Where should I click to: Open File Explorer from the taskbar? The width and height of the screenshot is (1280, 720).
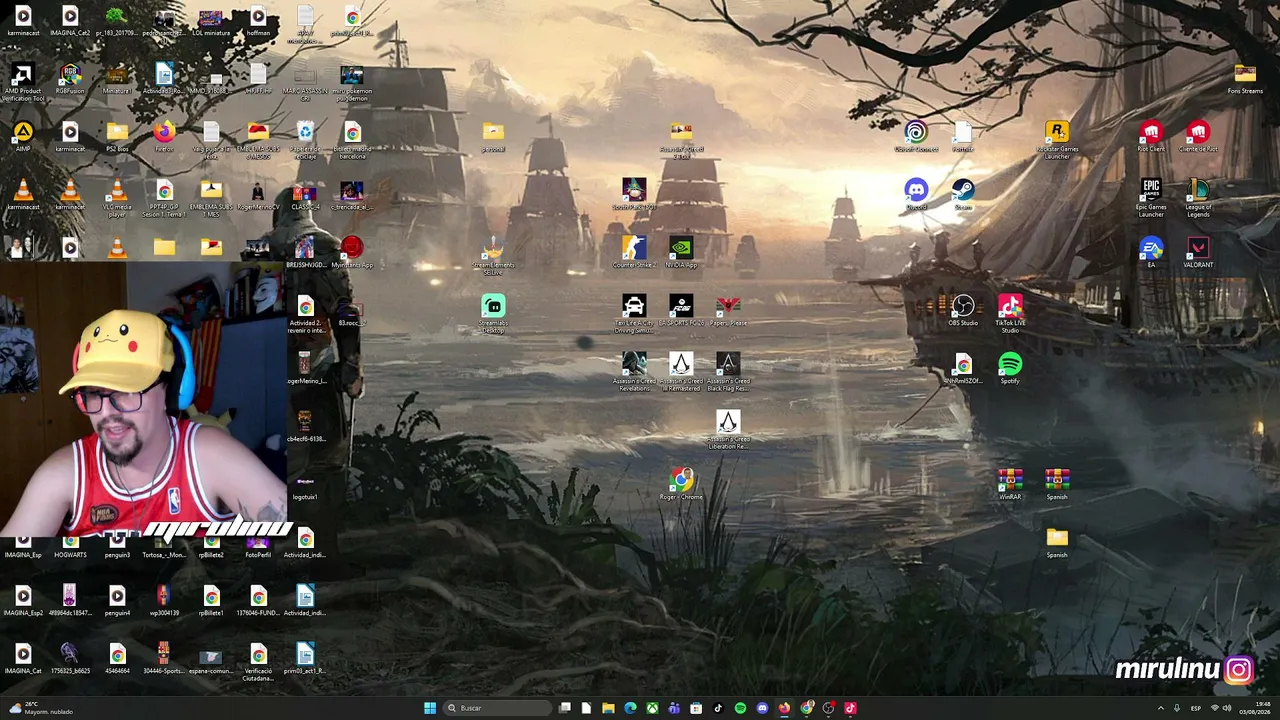[608, 708]
